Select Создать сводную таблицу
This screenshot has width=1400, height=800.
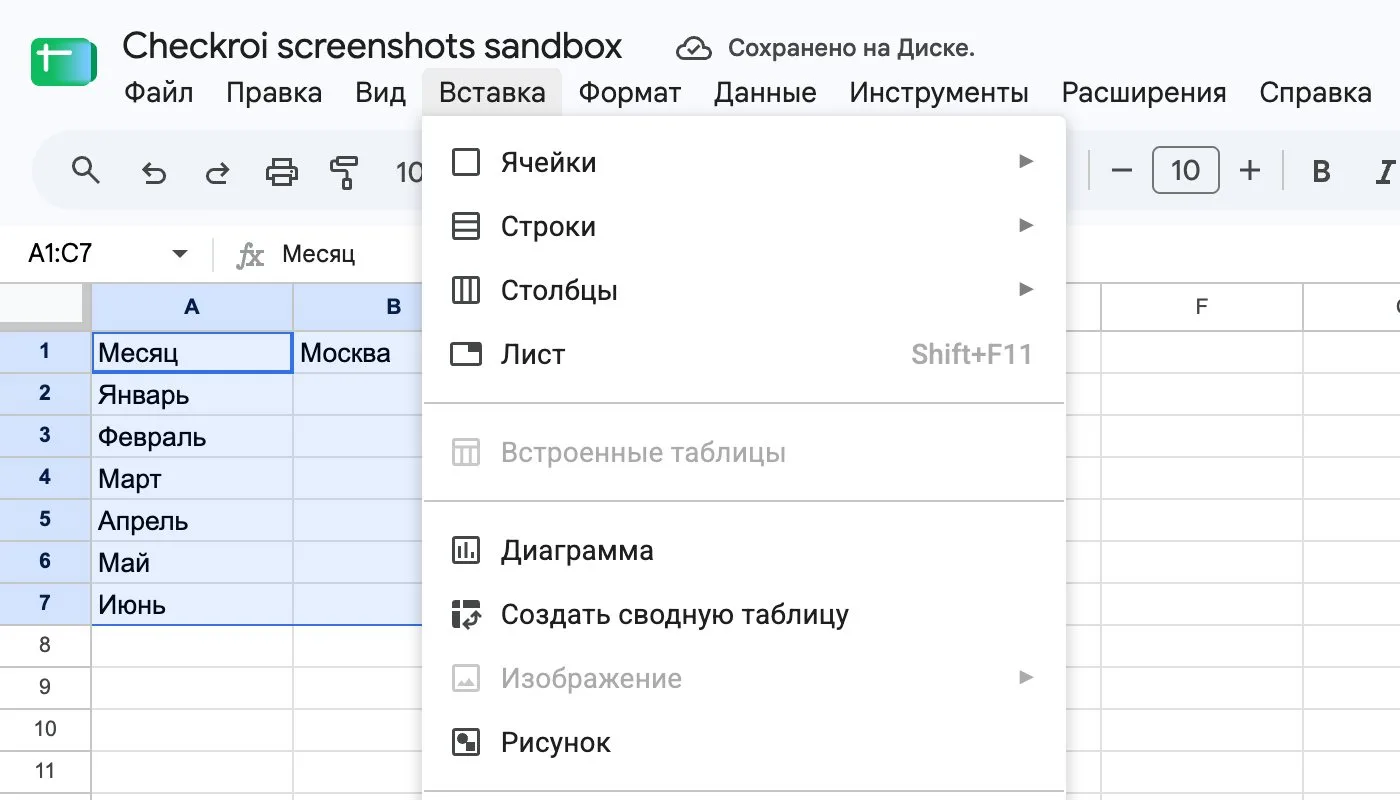744,614
